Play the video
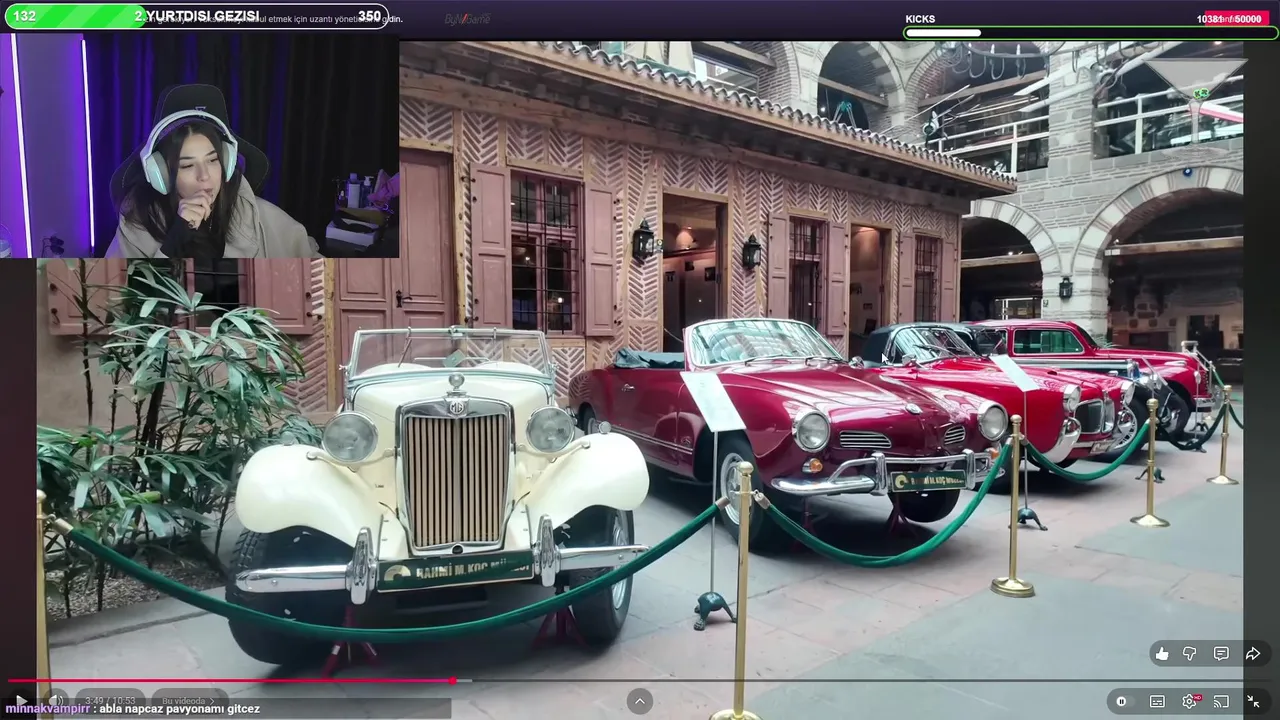 (x=21, y=701)
